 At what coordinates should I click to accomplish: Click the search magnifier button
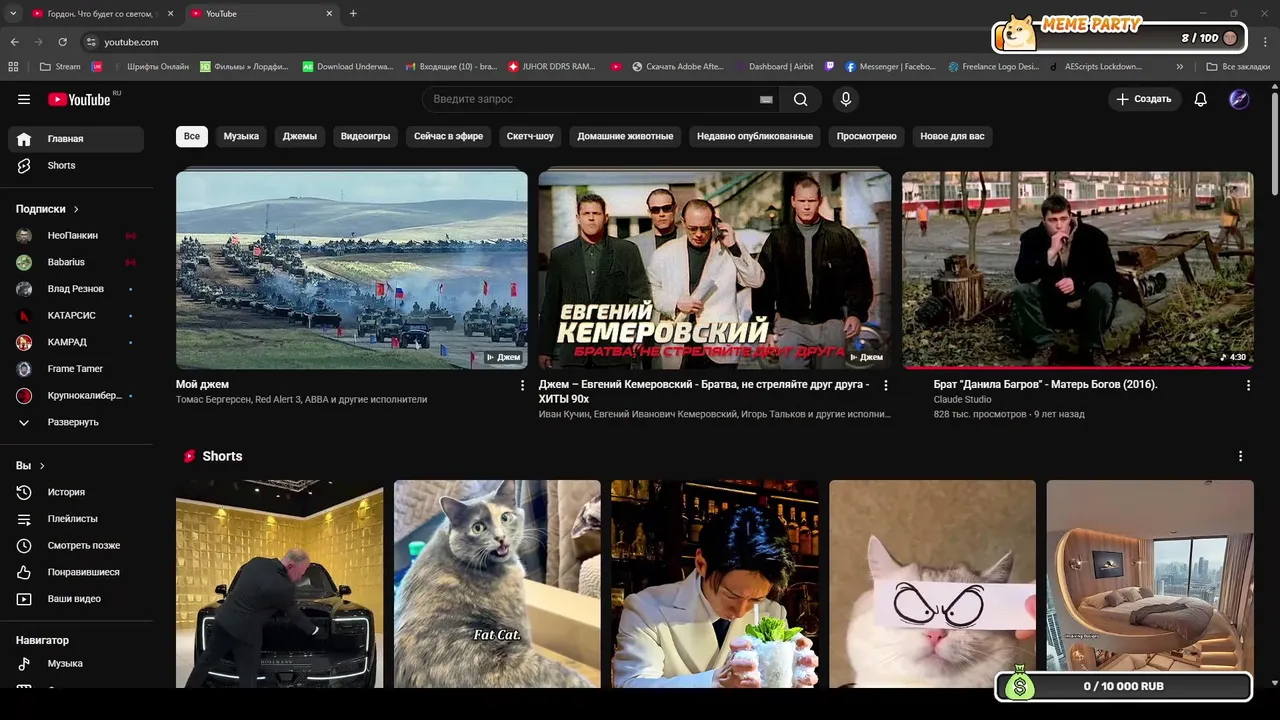(x=800, y=99)
